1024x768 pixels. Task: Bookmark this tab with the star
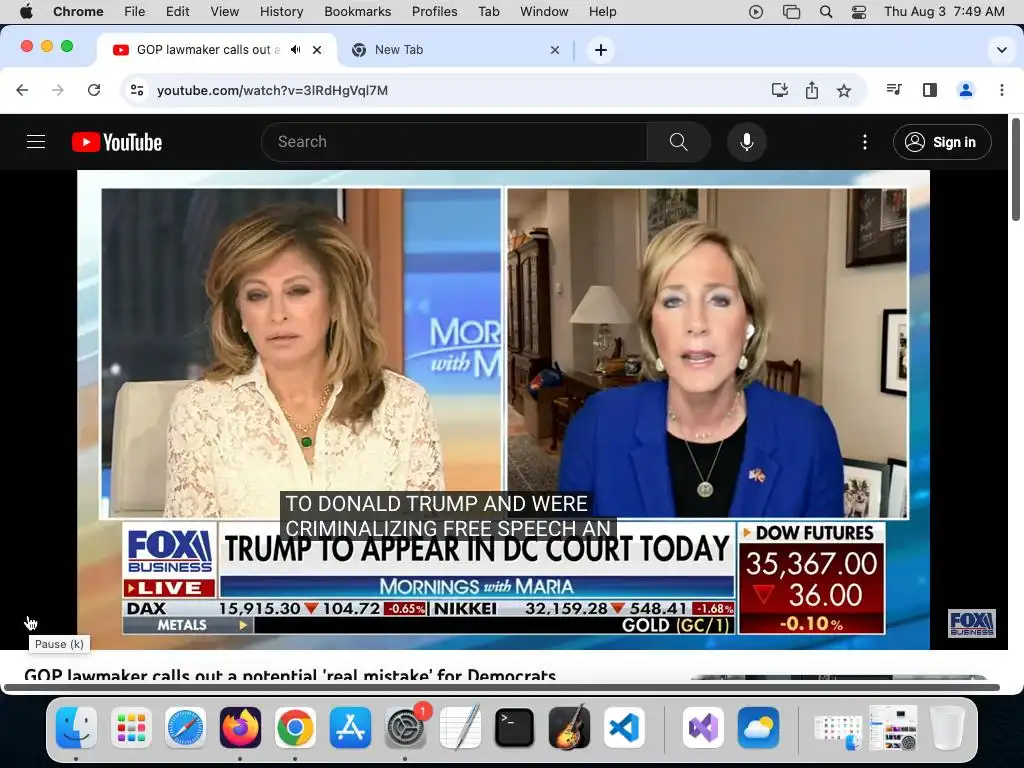(x=844, y=90)
